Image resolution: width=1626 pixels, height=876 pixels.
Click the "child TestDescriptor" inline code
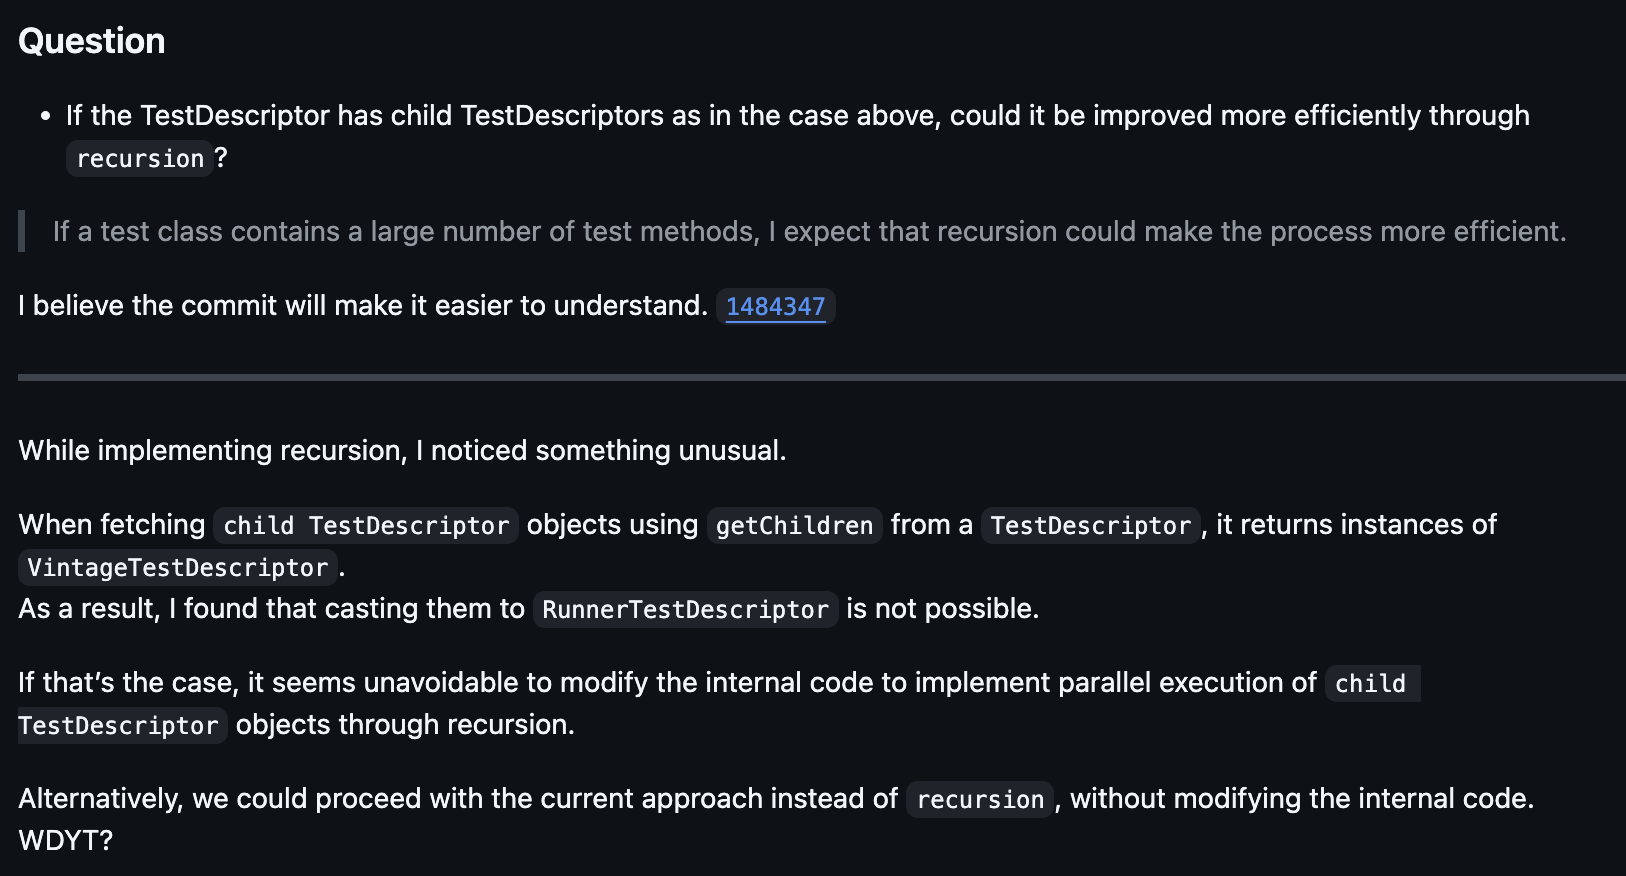pos(366,525)
